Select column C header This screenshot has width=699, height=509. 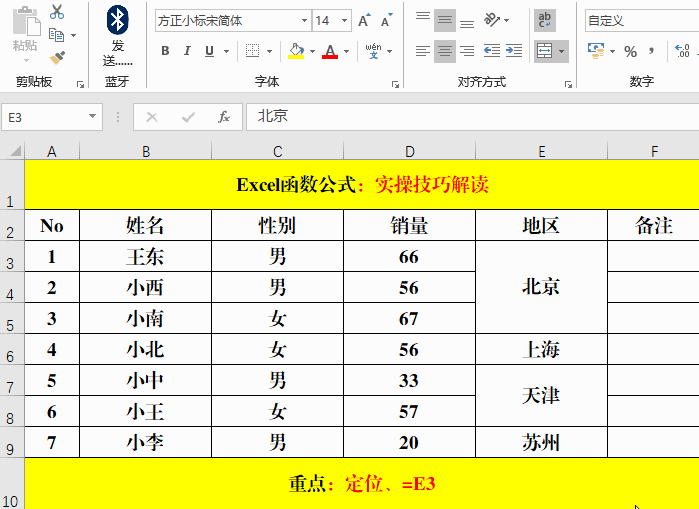pyautogui.click(x=277, y=151)
